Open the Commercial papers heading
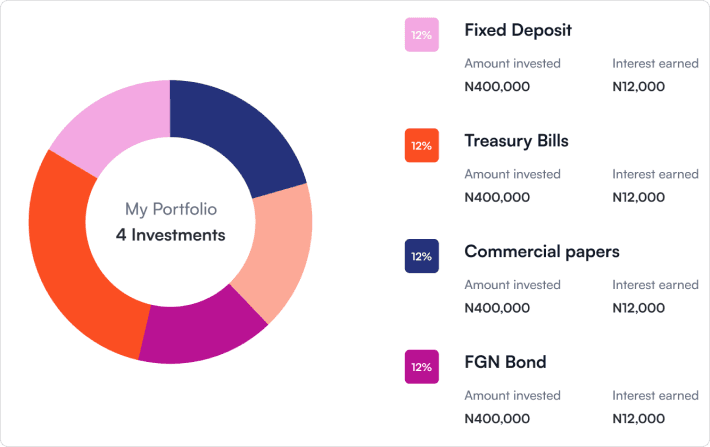This screenshot has width=710, height=447. click(x=541, y=251)
